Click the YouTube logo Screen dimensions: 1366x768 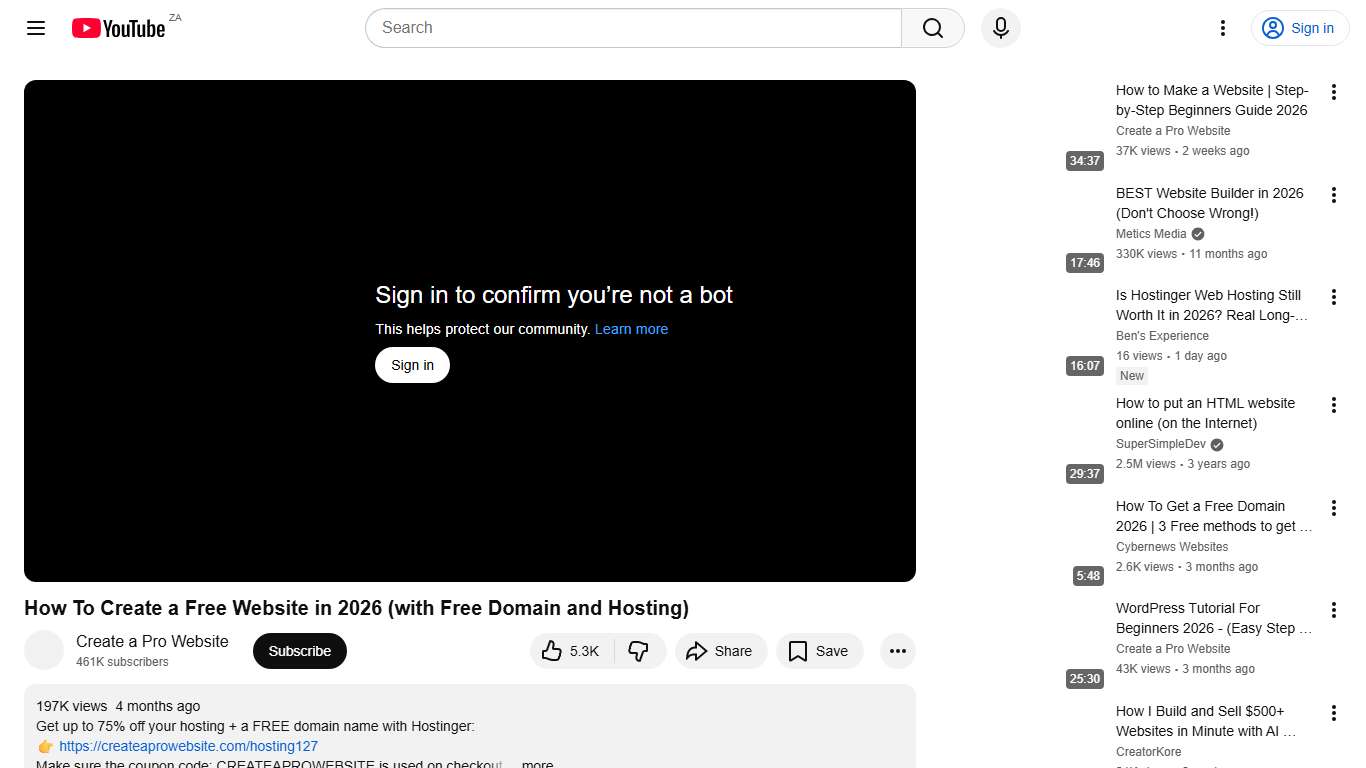(119, 28)
